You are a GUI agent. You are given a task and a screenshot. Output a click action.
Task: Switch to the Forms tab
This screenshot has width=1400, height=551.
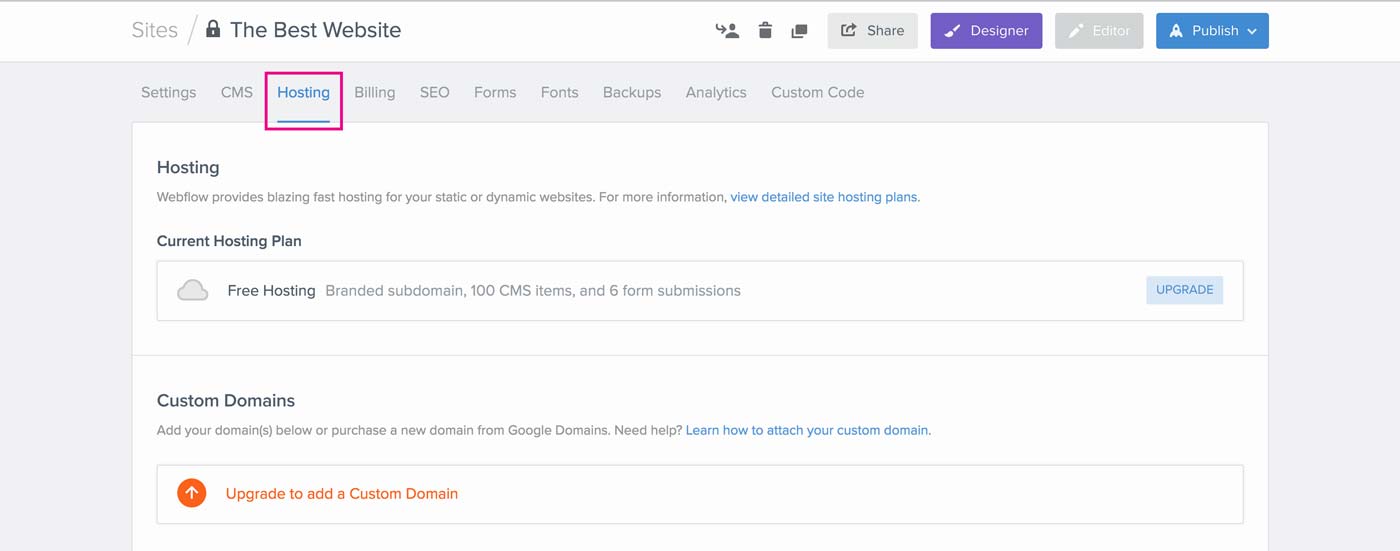point(495,92)
